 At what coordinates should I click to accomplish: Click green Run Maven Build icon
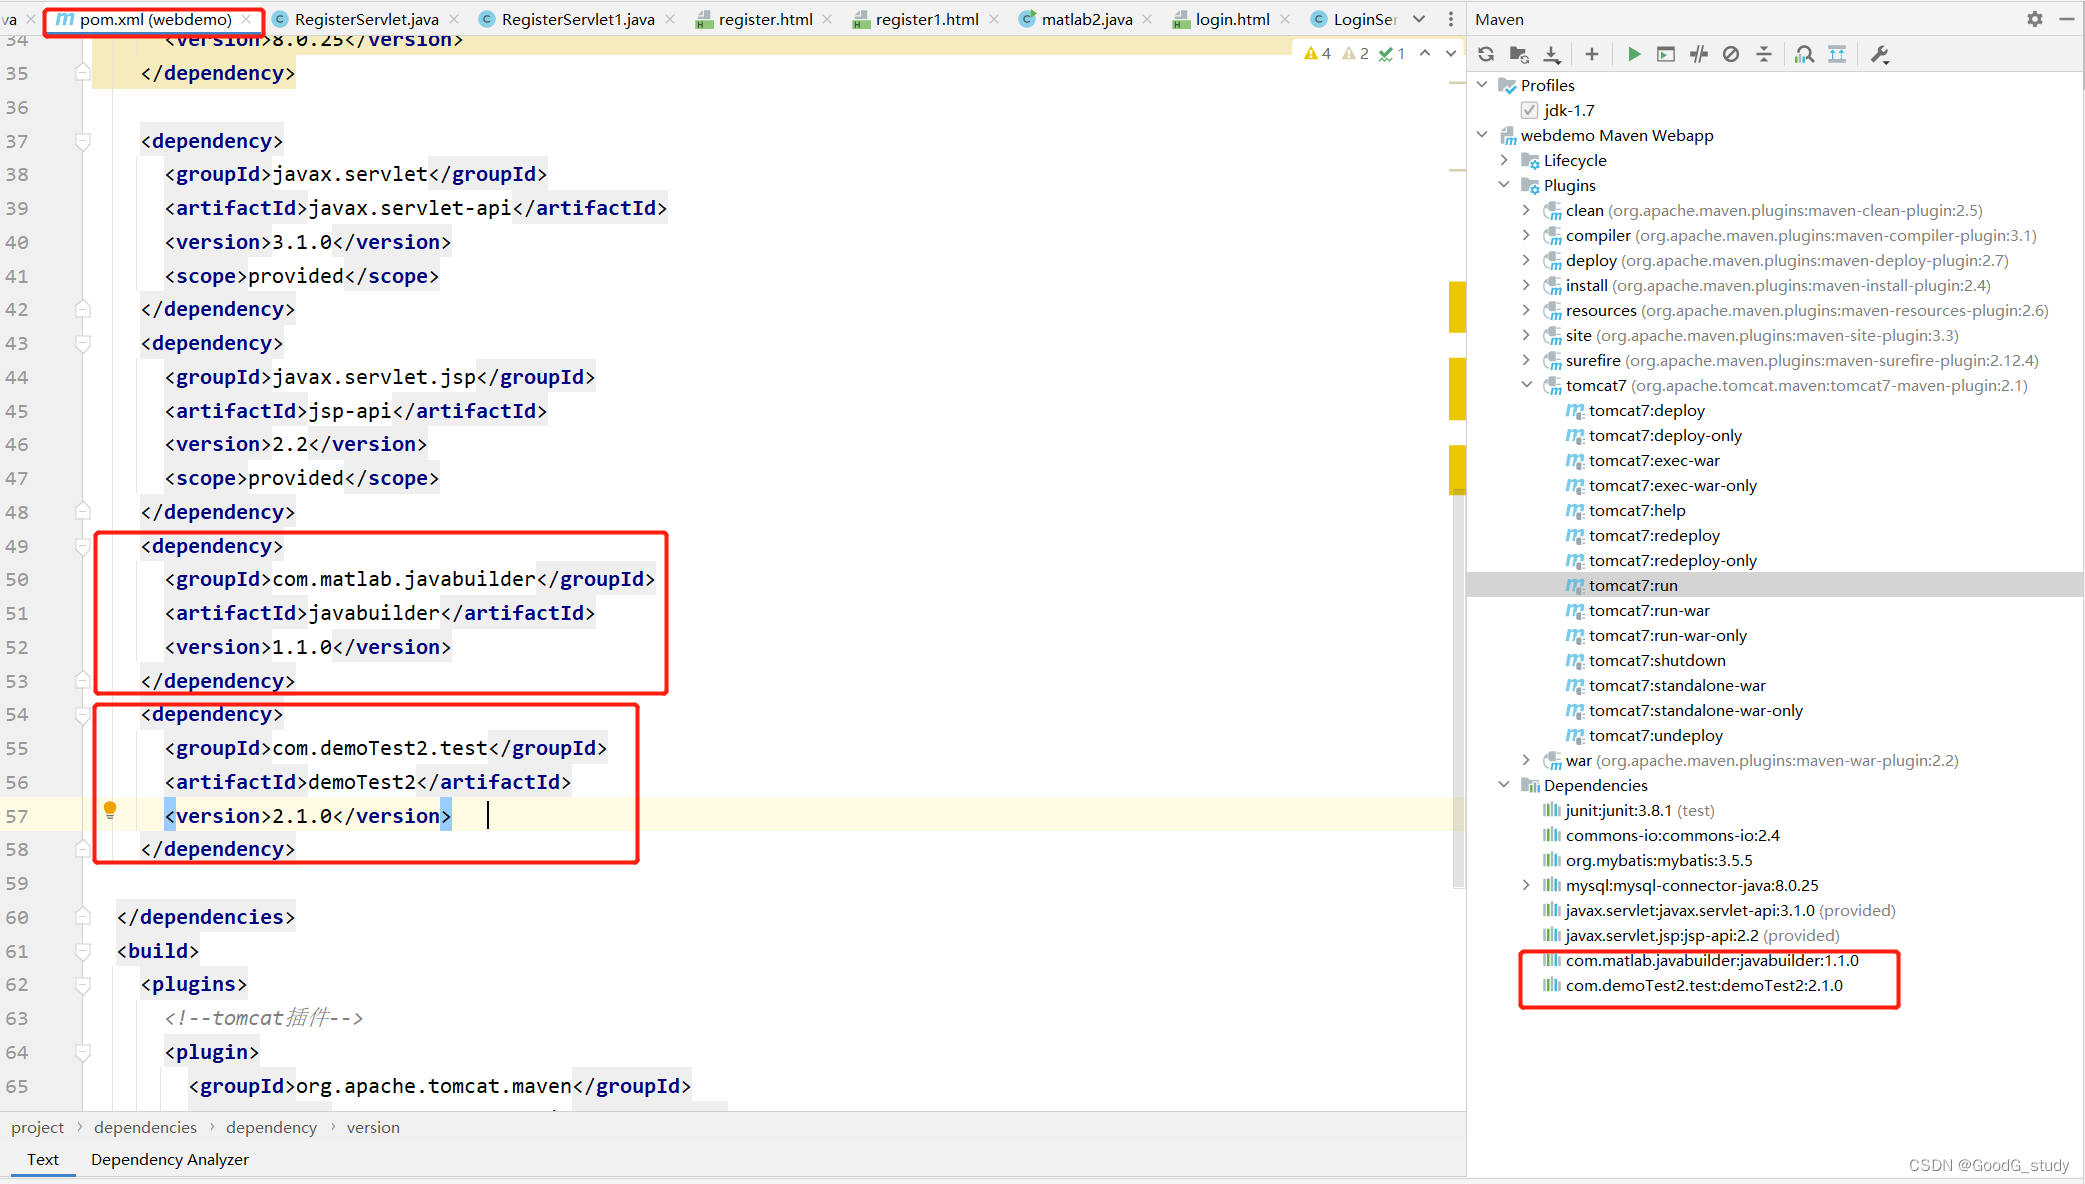pos(1634,55)
